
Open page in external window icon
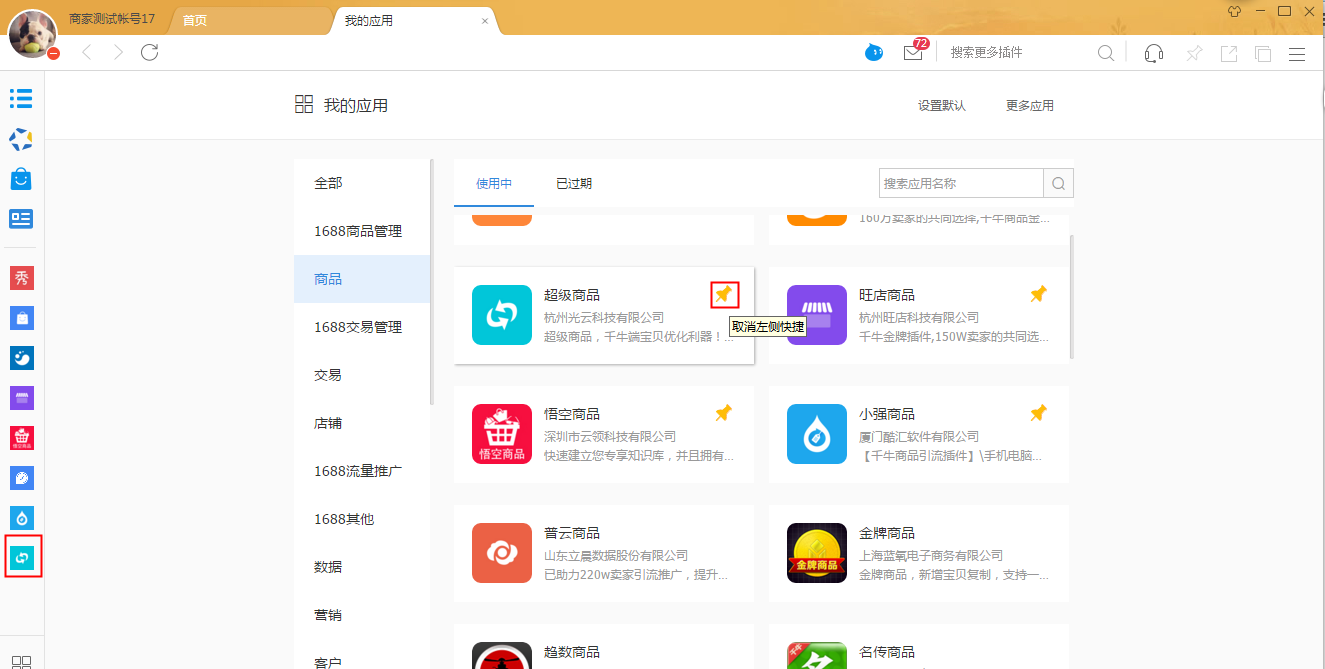(x=1229, y=53)
